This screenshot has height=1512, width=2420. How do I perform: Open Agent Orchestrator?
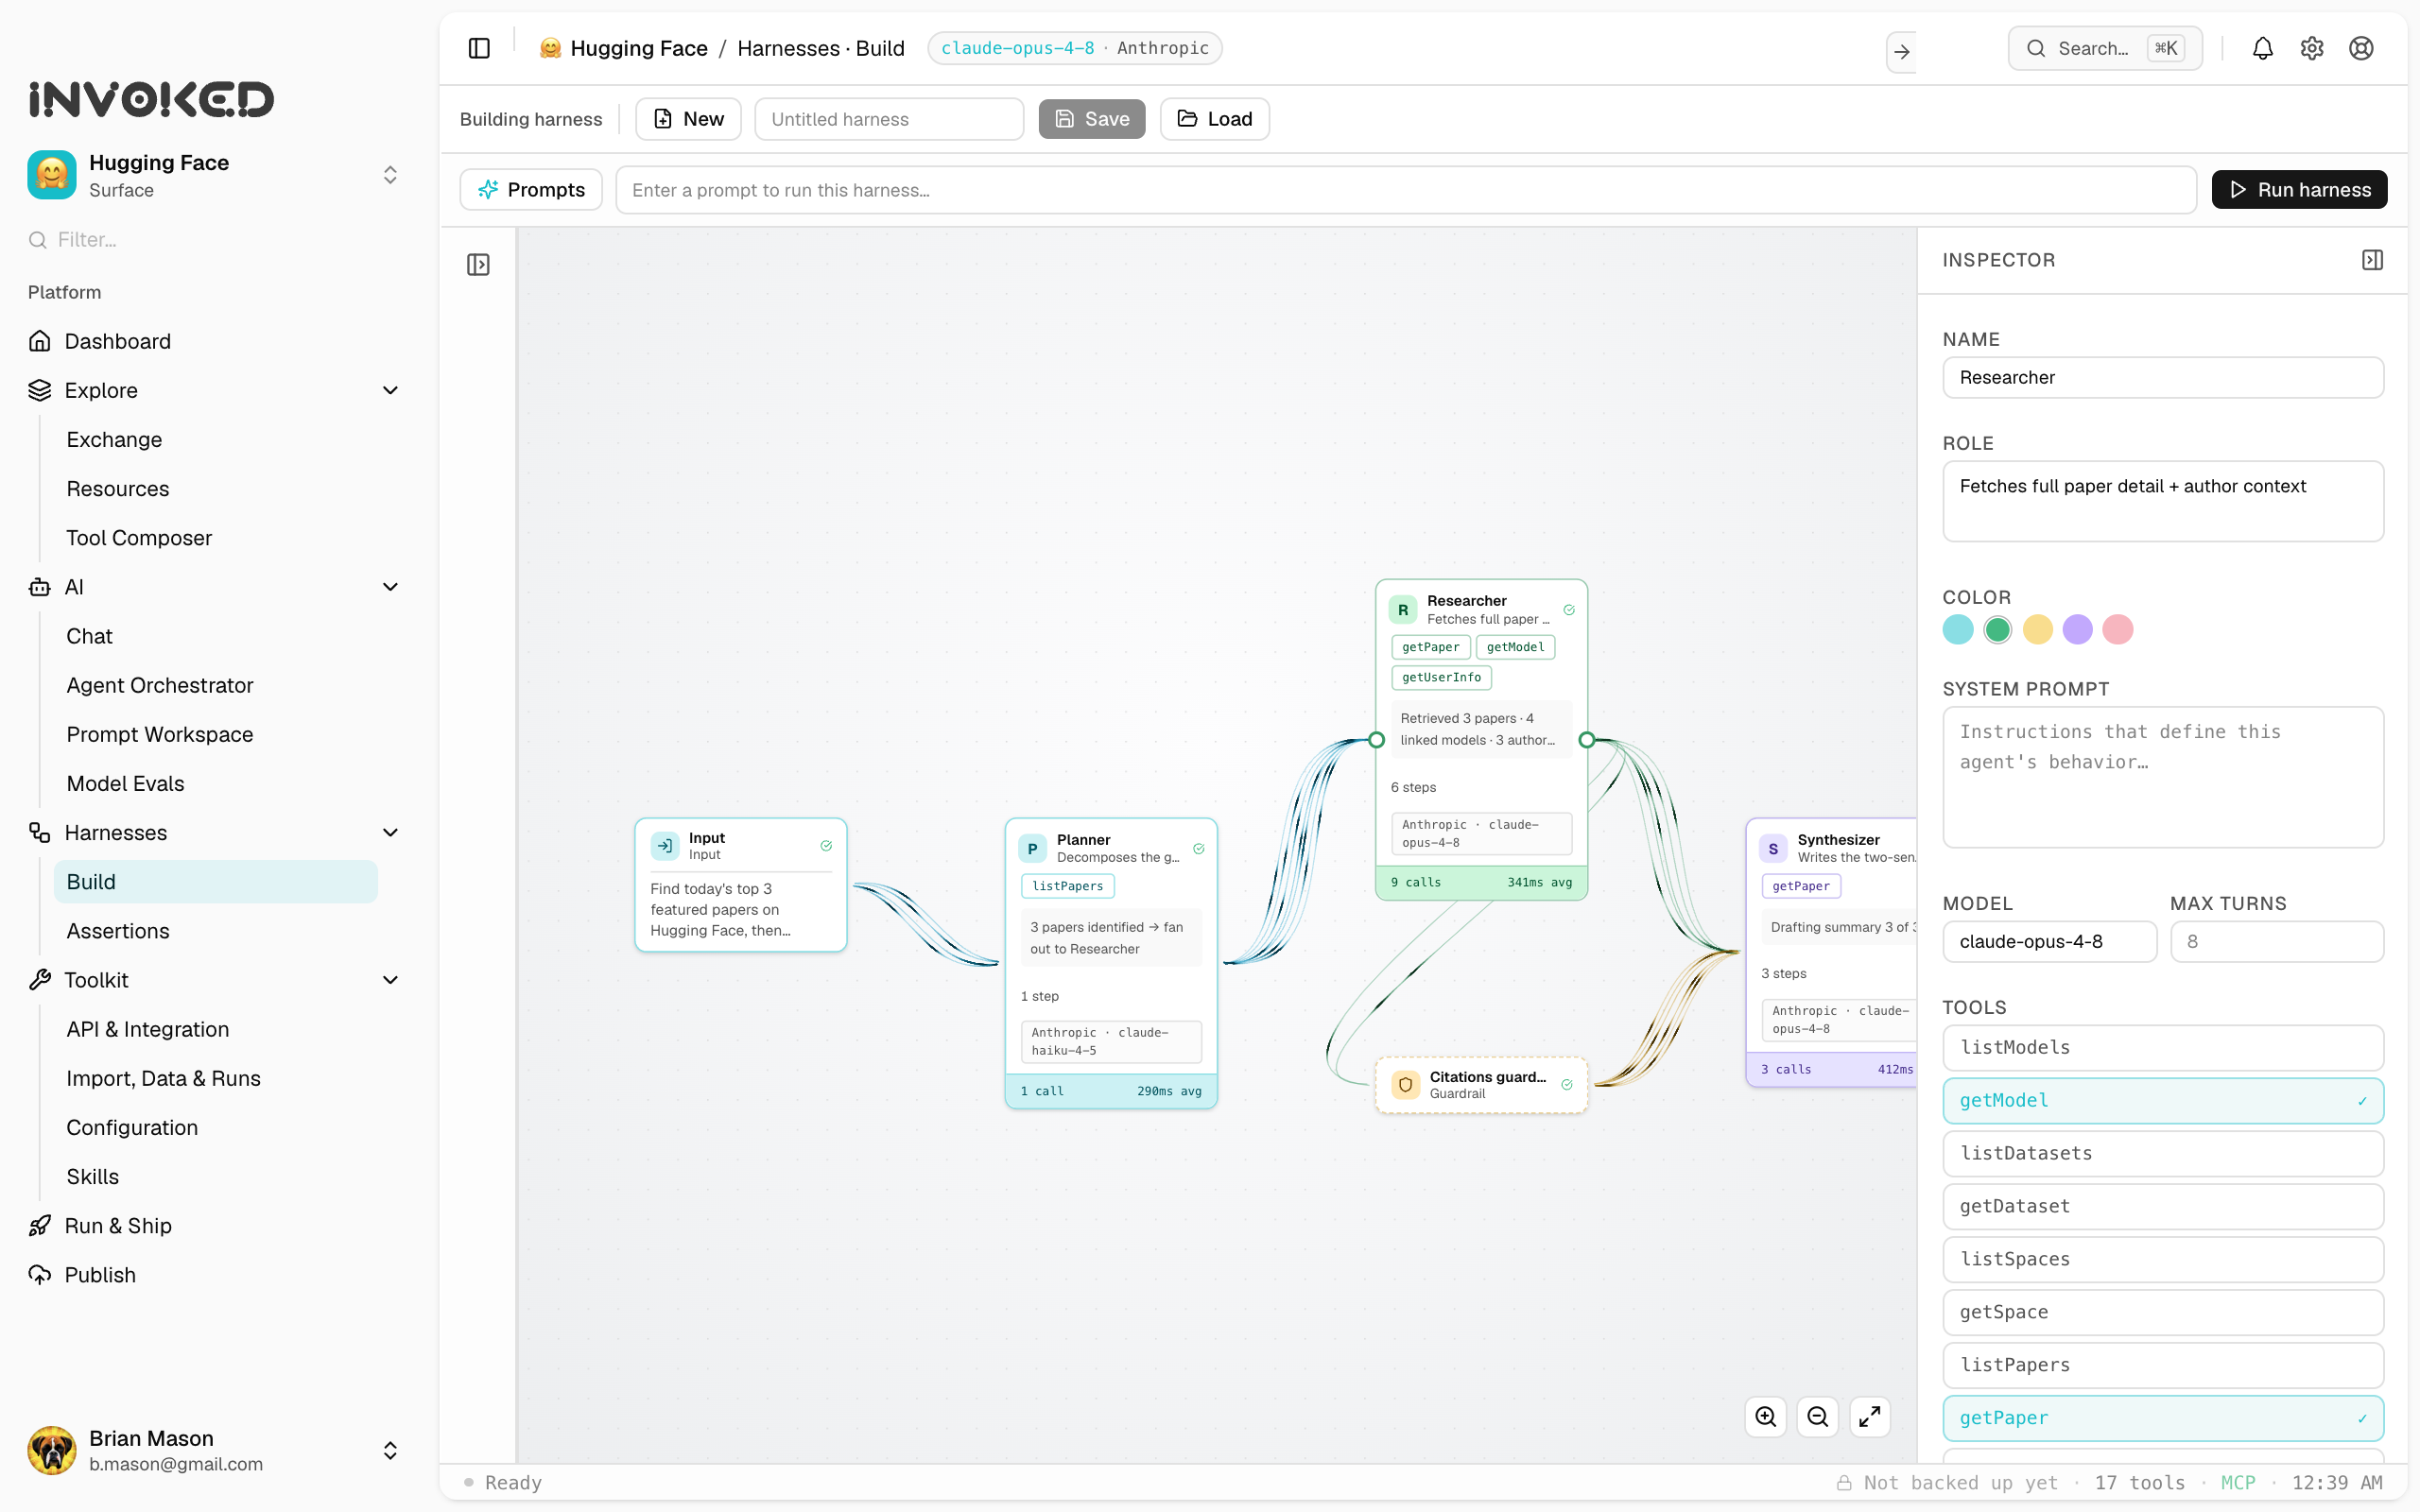[x=160, y=685]
